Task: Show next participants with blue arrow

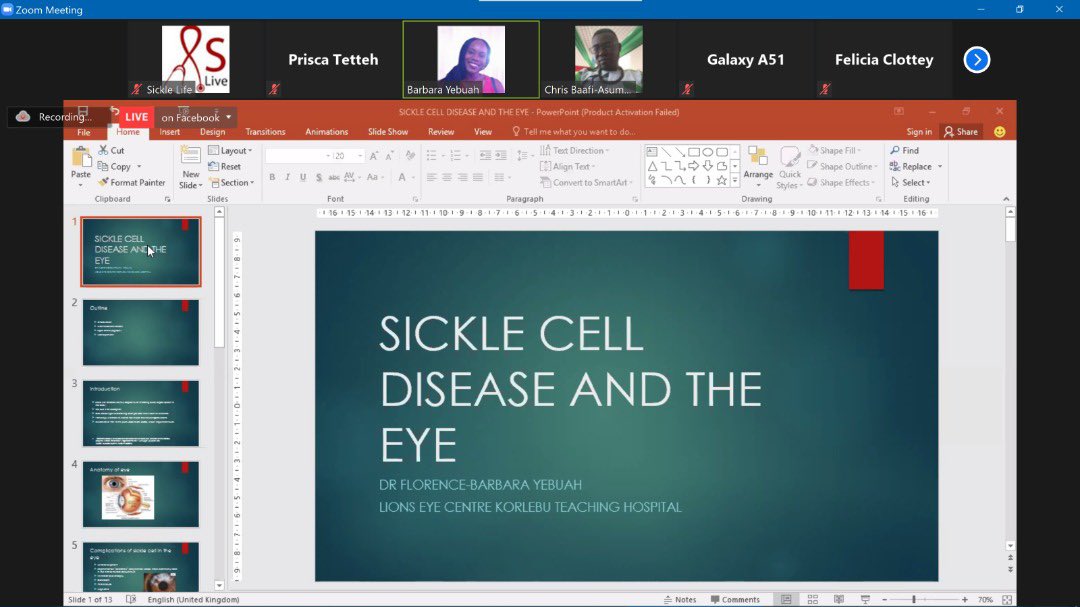Action: [977, 60]
